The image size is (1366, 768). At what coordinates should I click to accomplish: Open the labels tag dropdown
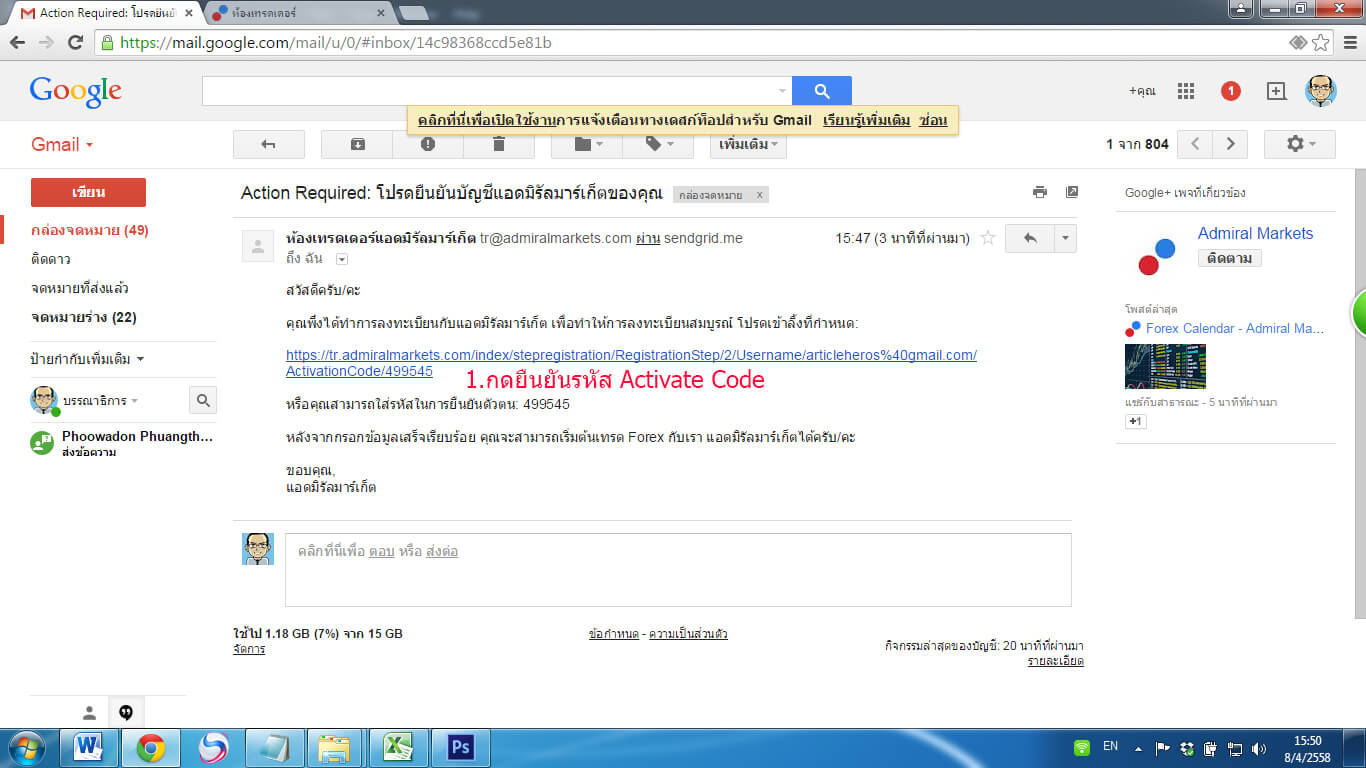pyautogui.click(x=658, y=144)
